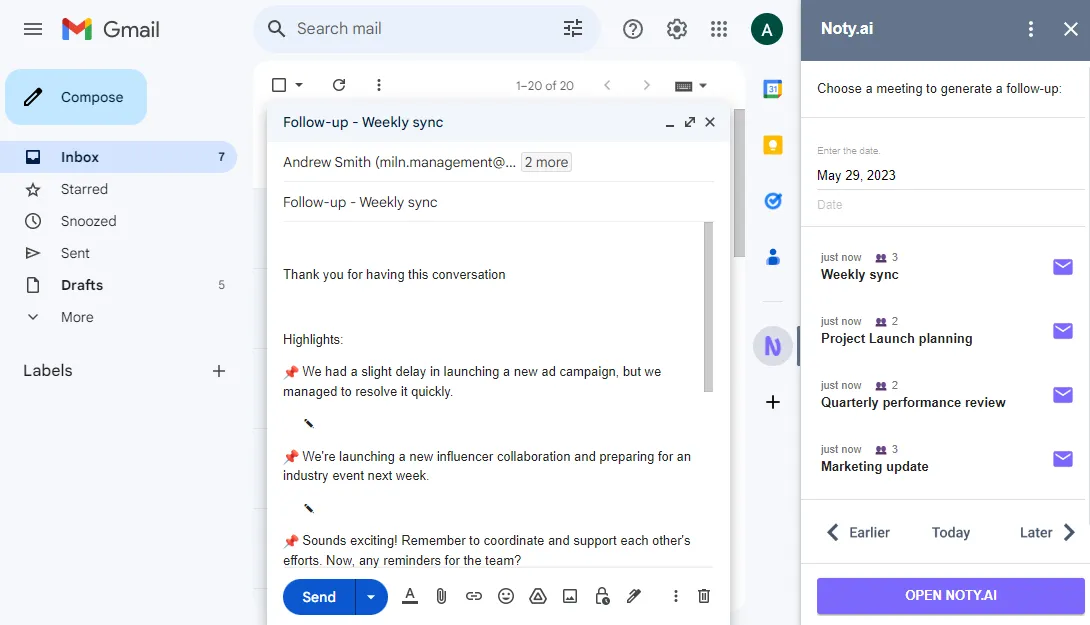Open the Google apps grid

[x=719, y=29]
